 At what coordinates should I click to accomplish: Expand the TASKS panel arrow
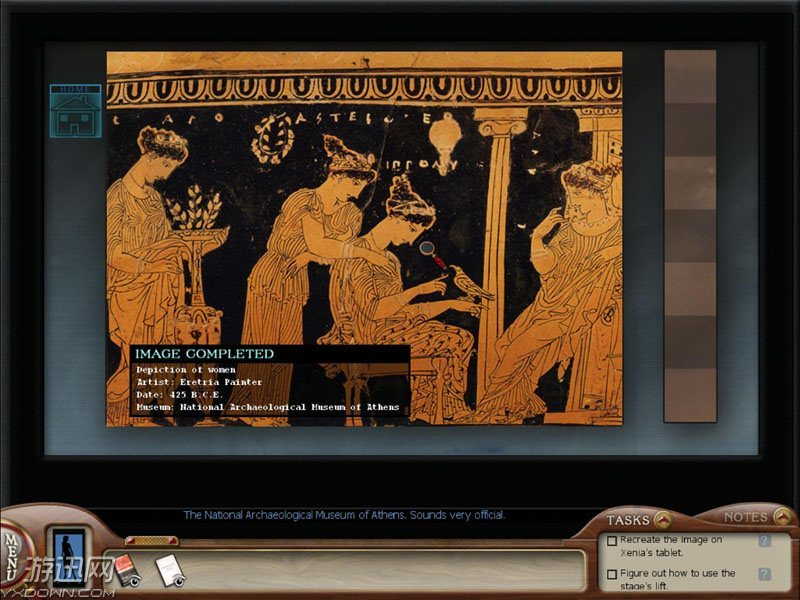pyautogui.click(x=663, y=519)
